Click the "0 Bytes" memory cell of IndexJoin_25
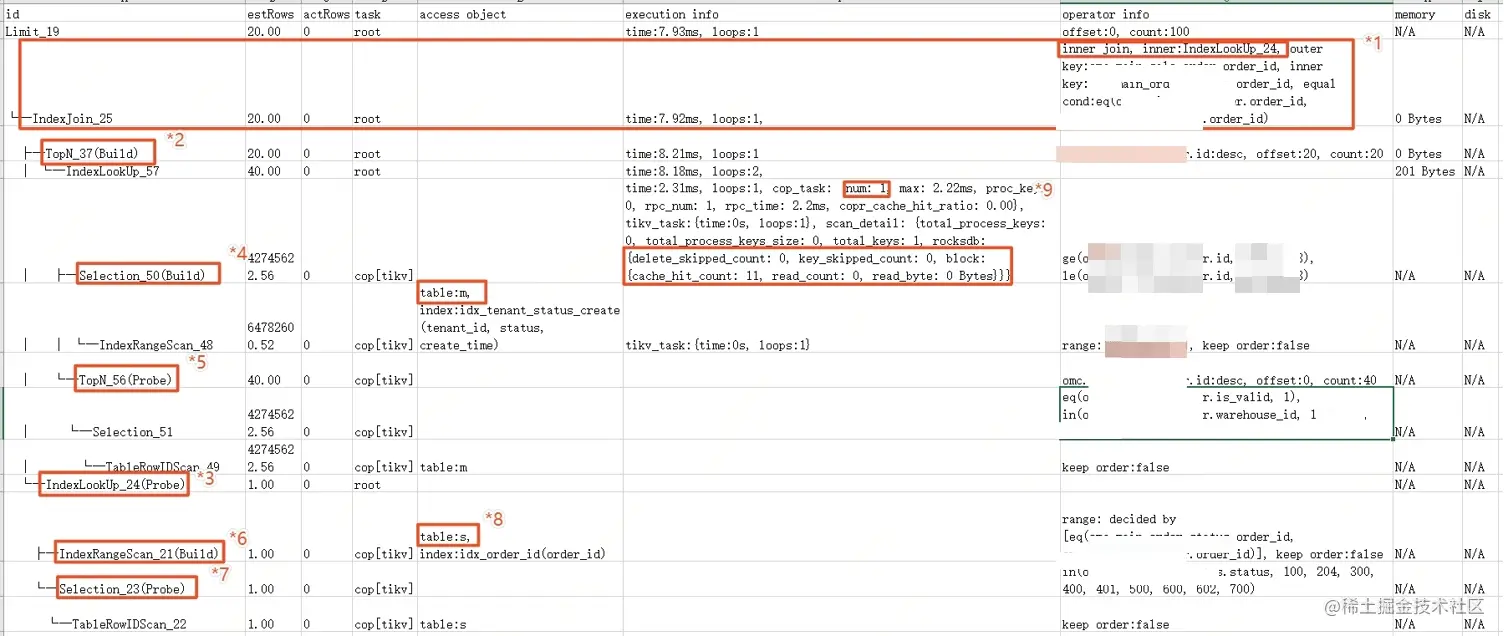 [1426, 83]
